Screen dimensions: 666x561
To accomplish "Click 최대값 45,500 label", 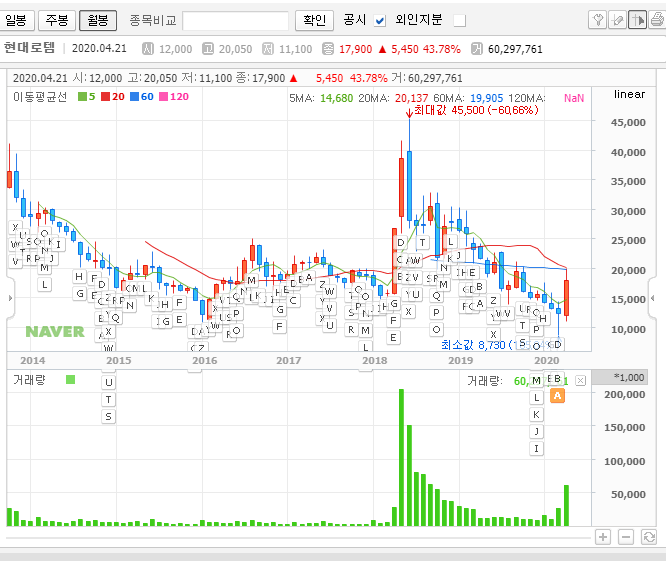I will [x=476, y=110].
